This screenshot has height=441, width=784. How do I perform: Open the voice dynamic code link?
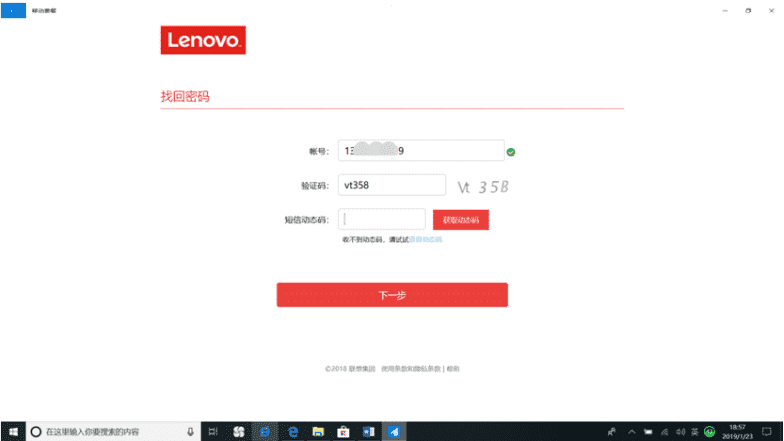[426, 240]
